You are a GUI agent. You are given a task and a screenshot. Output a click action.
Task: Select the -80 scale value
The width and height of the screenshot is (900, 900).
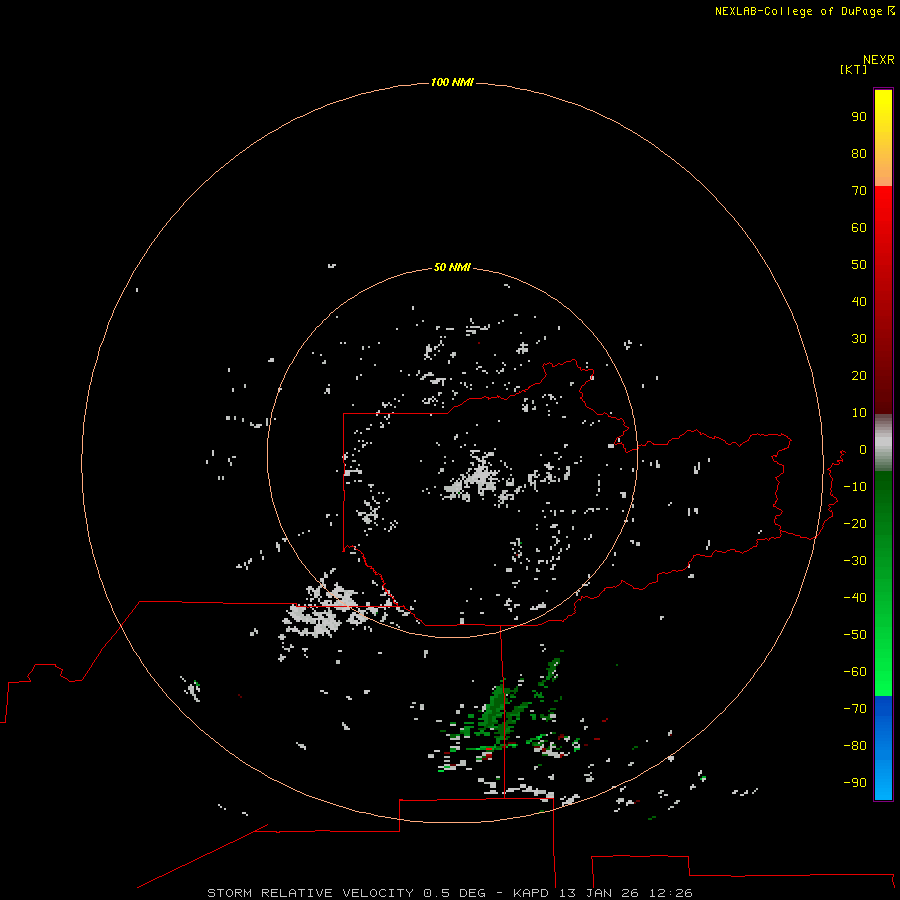pos(855,746)
